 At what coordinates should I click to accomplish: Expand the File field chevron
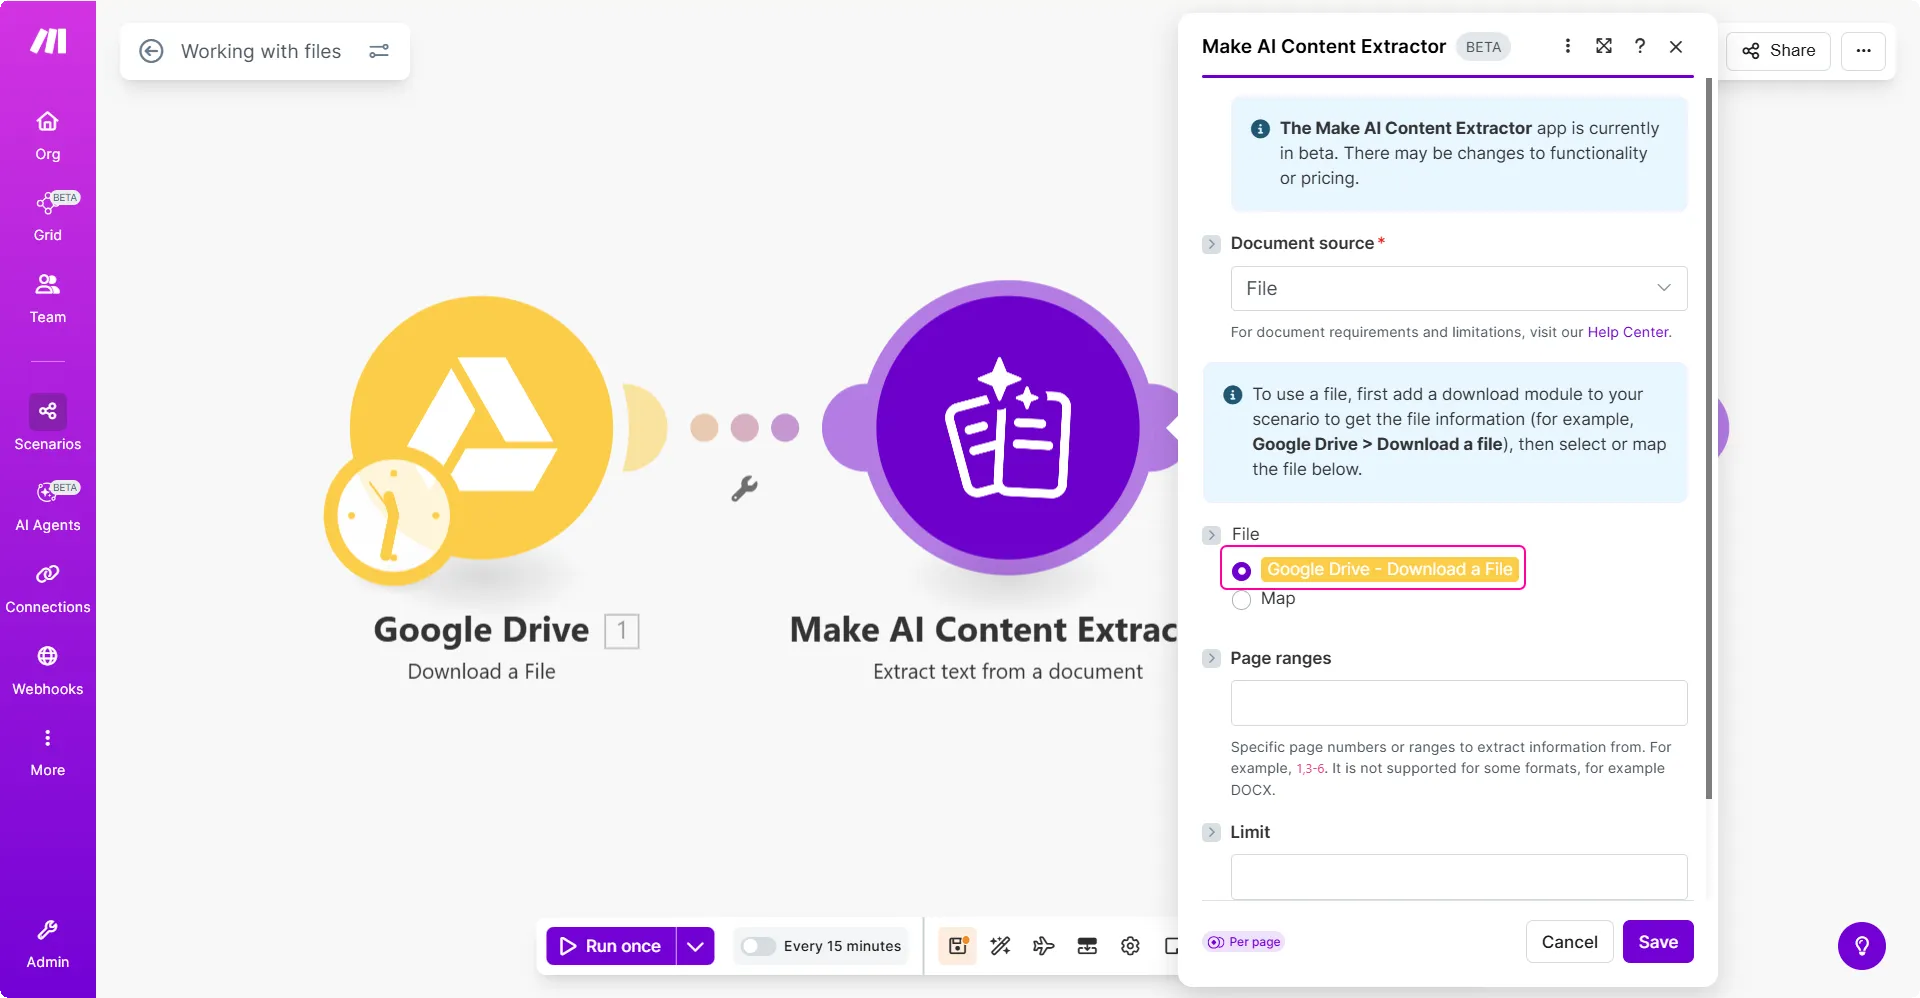(1211, 535)
